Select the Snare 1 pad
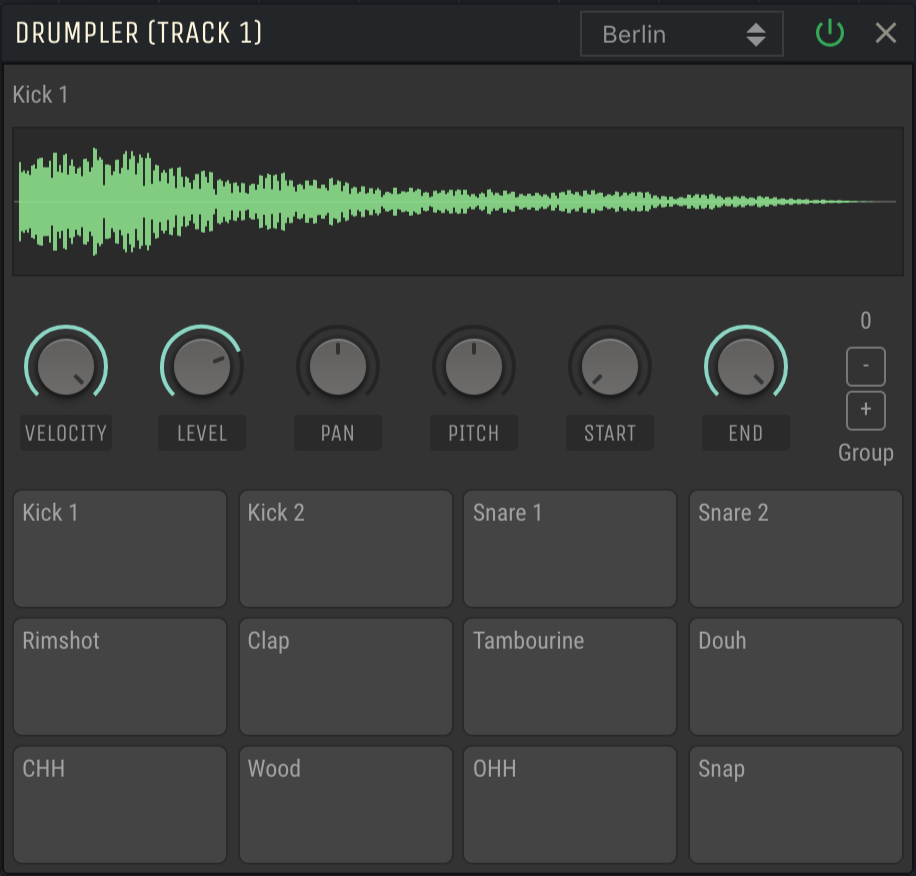This screenshot has height=876, width=916. pos(569,547)
